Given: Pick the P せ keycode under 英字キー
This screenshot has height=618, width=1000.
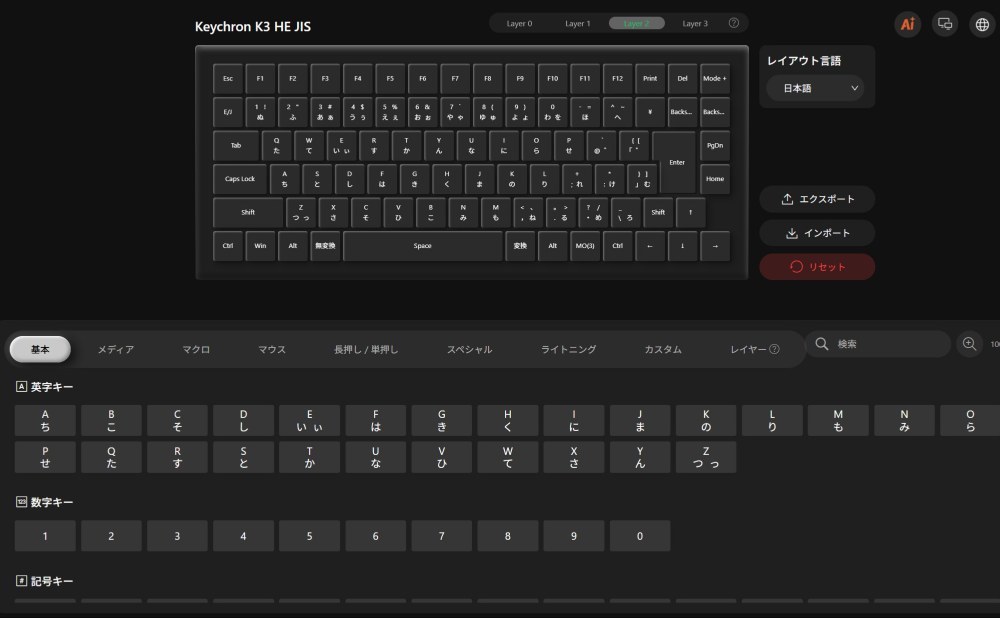Looking at the screenshot, I should coord(45,457).
